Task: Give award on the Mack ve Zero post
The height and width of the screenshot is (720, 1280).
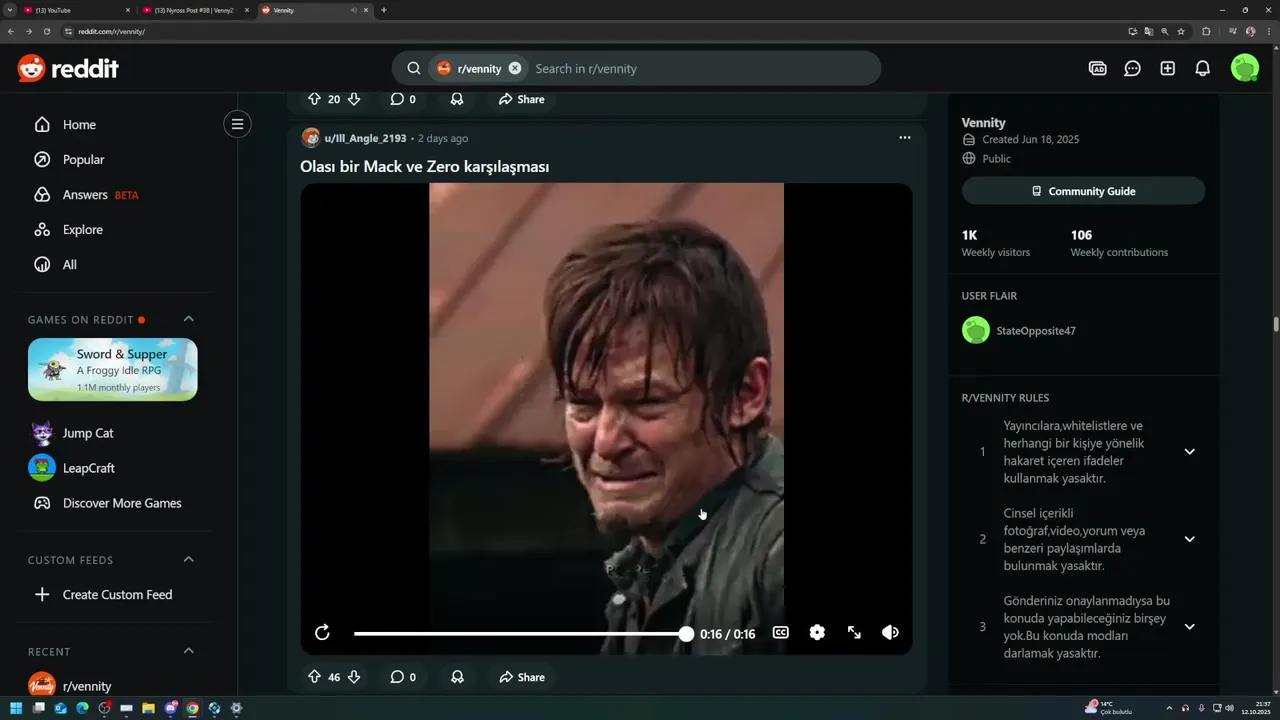Action: click(457, 677)
